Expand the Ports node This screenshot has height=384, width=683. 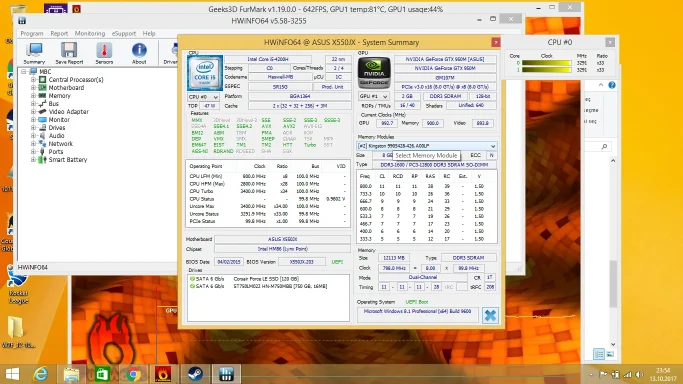33,152
